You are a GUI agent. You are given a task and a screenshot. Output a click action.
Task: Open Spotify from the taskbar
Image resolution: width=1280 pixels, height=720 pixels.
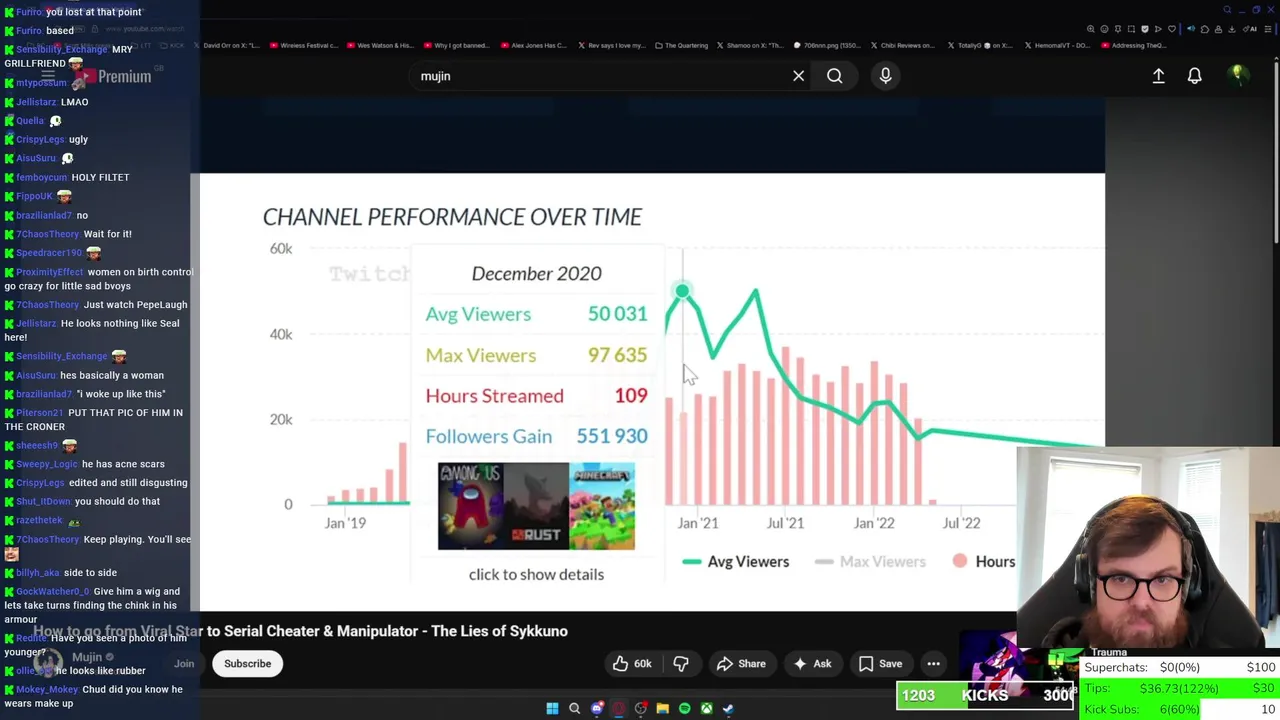pyautogui.click(x=684, y=709)
